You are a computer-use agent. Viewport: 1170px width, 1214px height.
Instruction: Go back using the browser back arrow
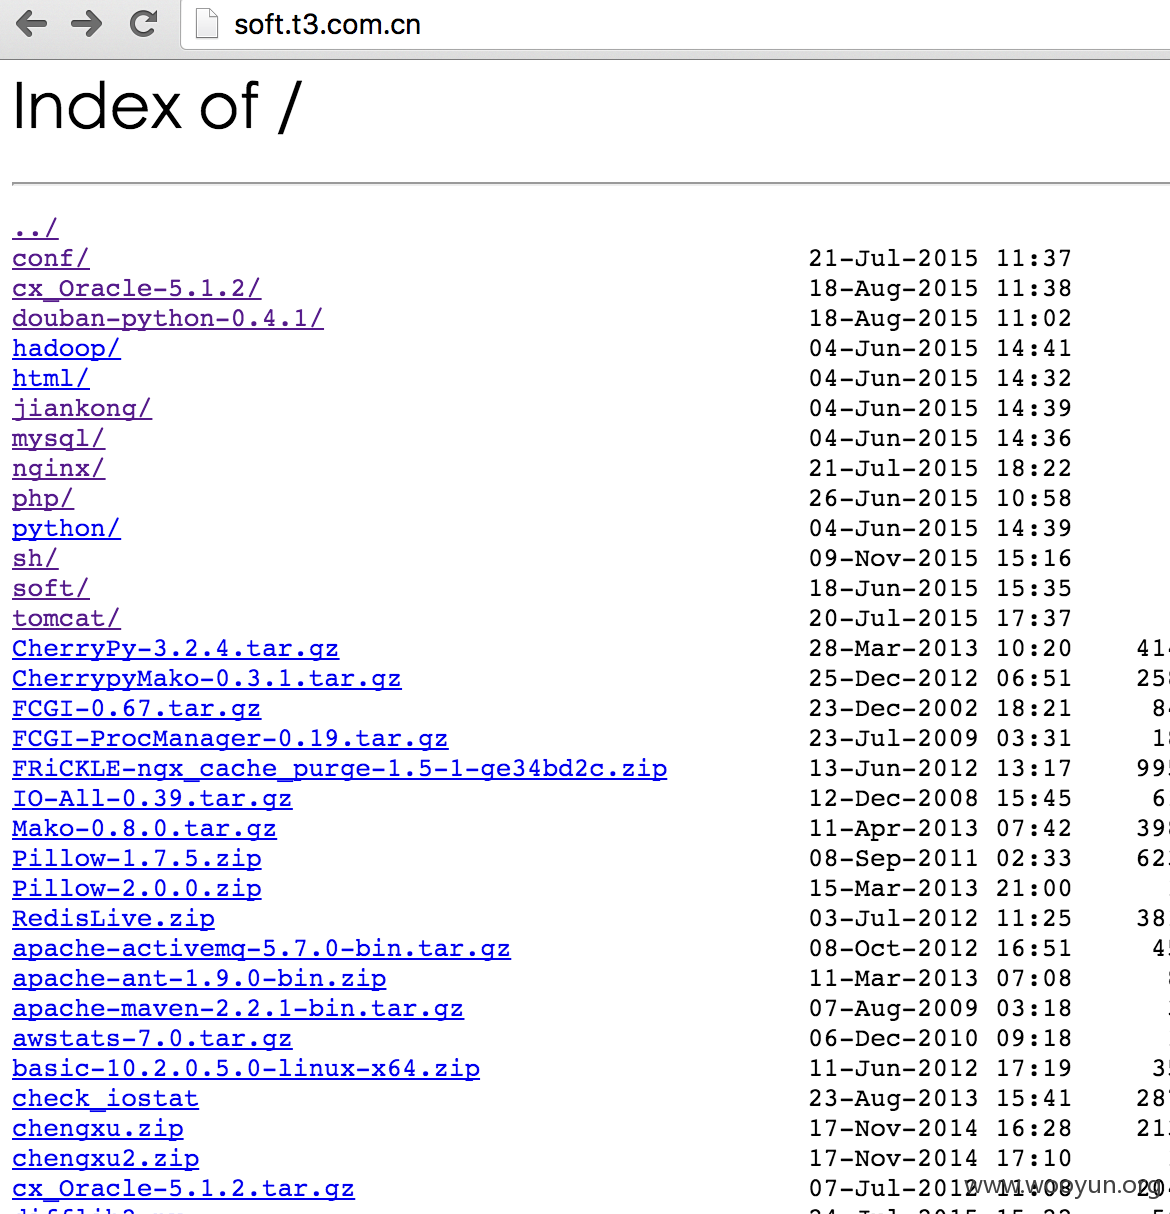[x=32, y=23]
